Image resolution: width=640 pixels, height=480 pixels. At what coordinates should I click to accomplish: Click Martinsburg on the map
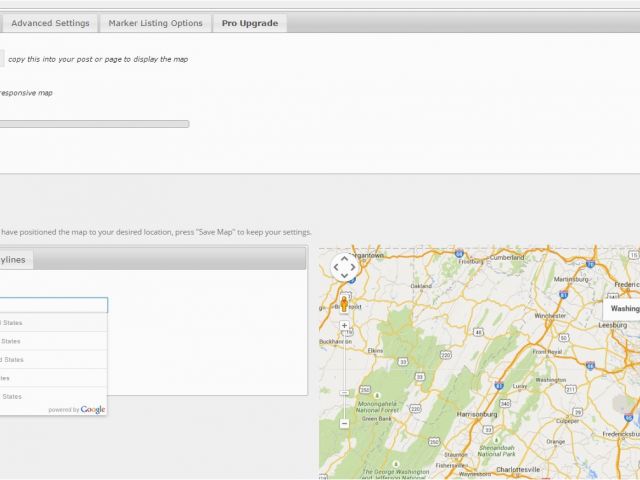click(x=571, y=279)
